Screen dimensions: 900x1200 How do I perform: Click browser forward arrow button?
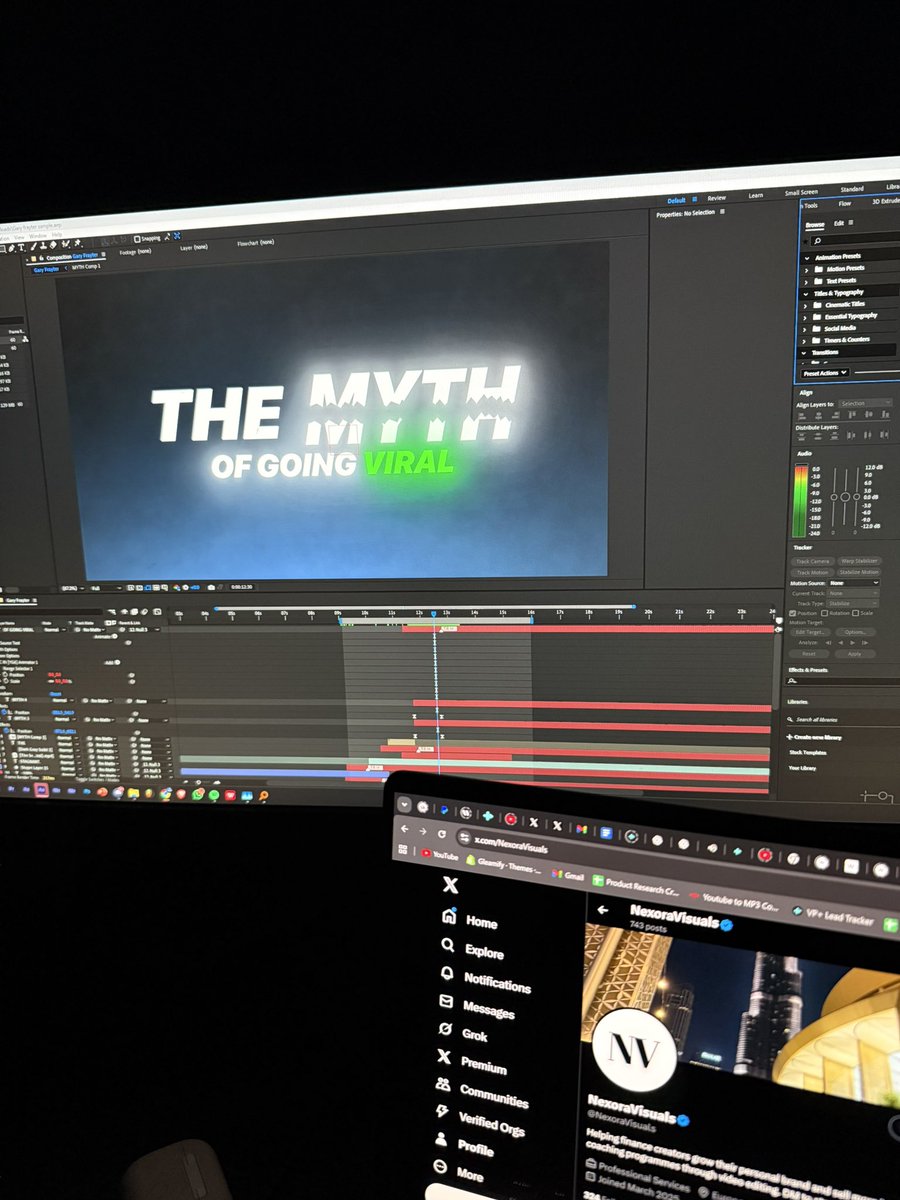(x=423, y=831)
